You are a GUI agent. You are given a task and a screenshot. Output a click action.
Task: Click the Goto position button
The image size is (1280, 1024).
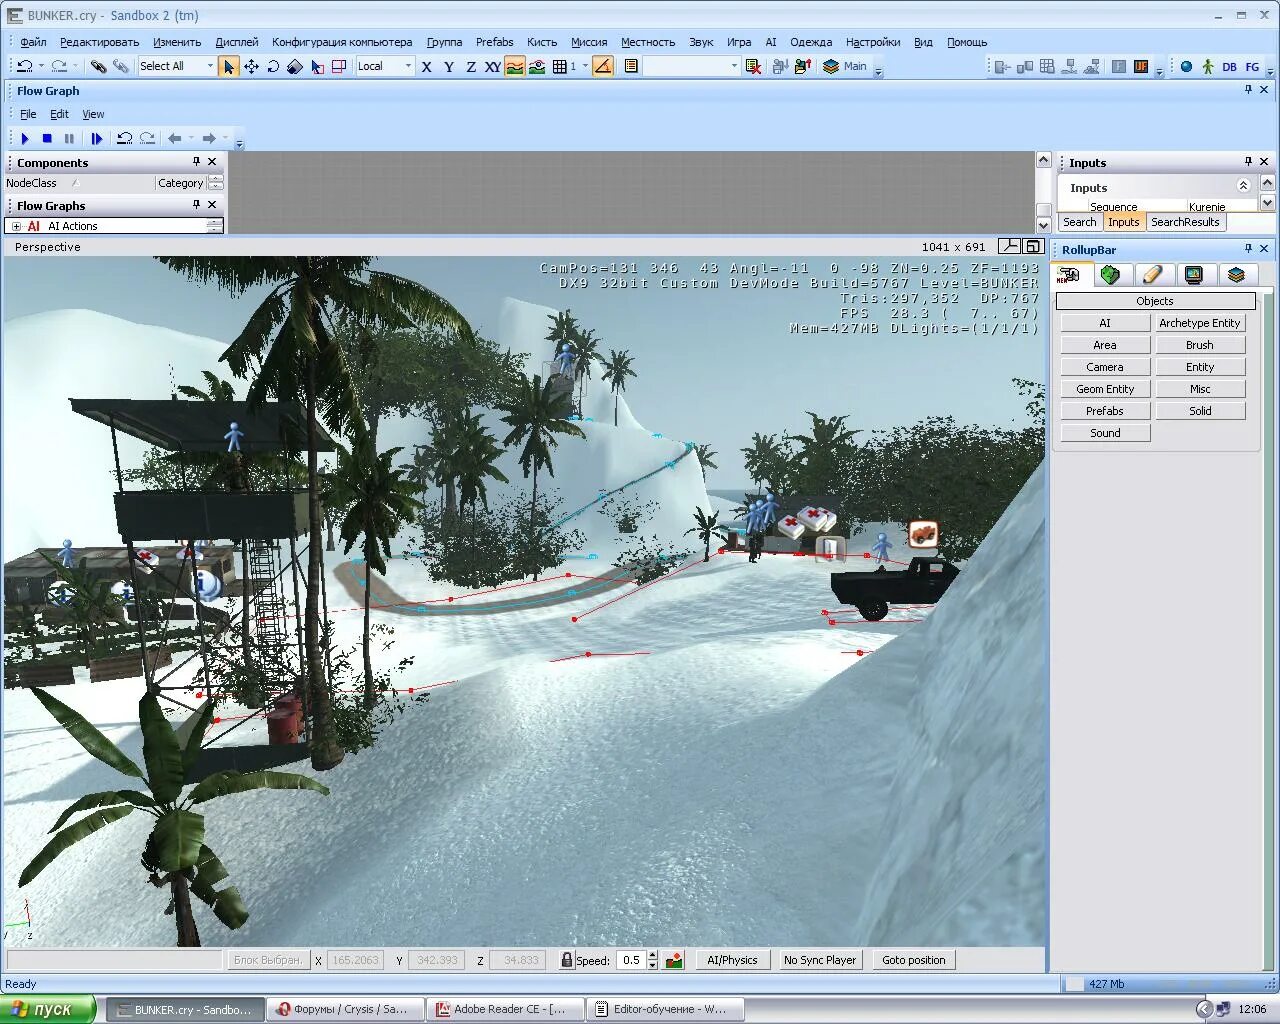point(914,960)
